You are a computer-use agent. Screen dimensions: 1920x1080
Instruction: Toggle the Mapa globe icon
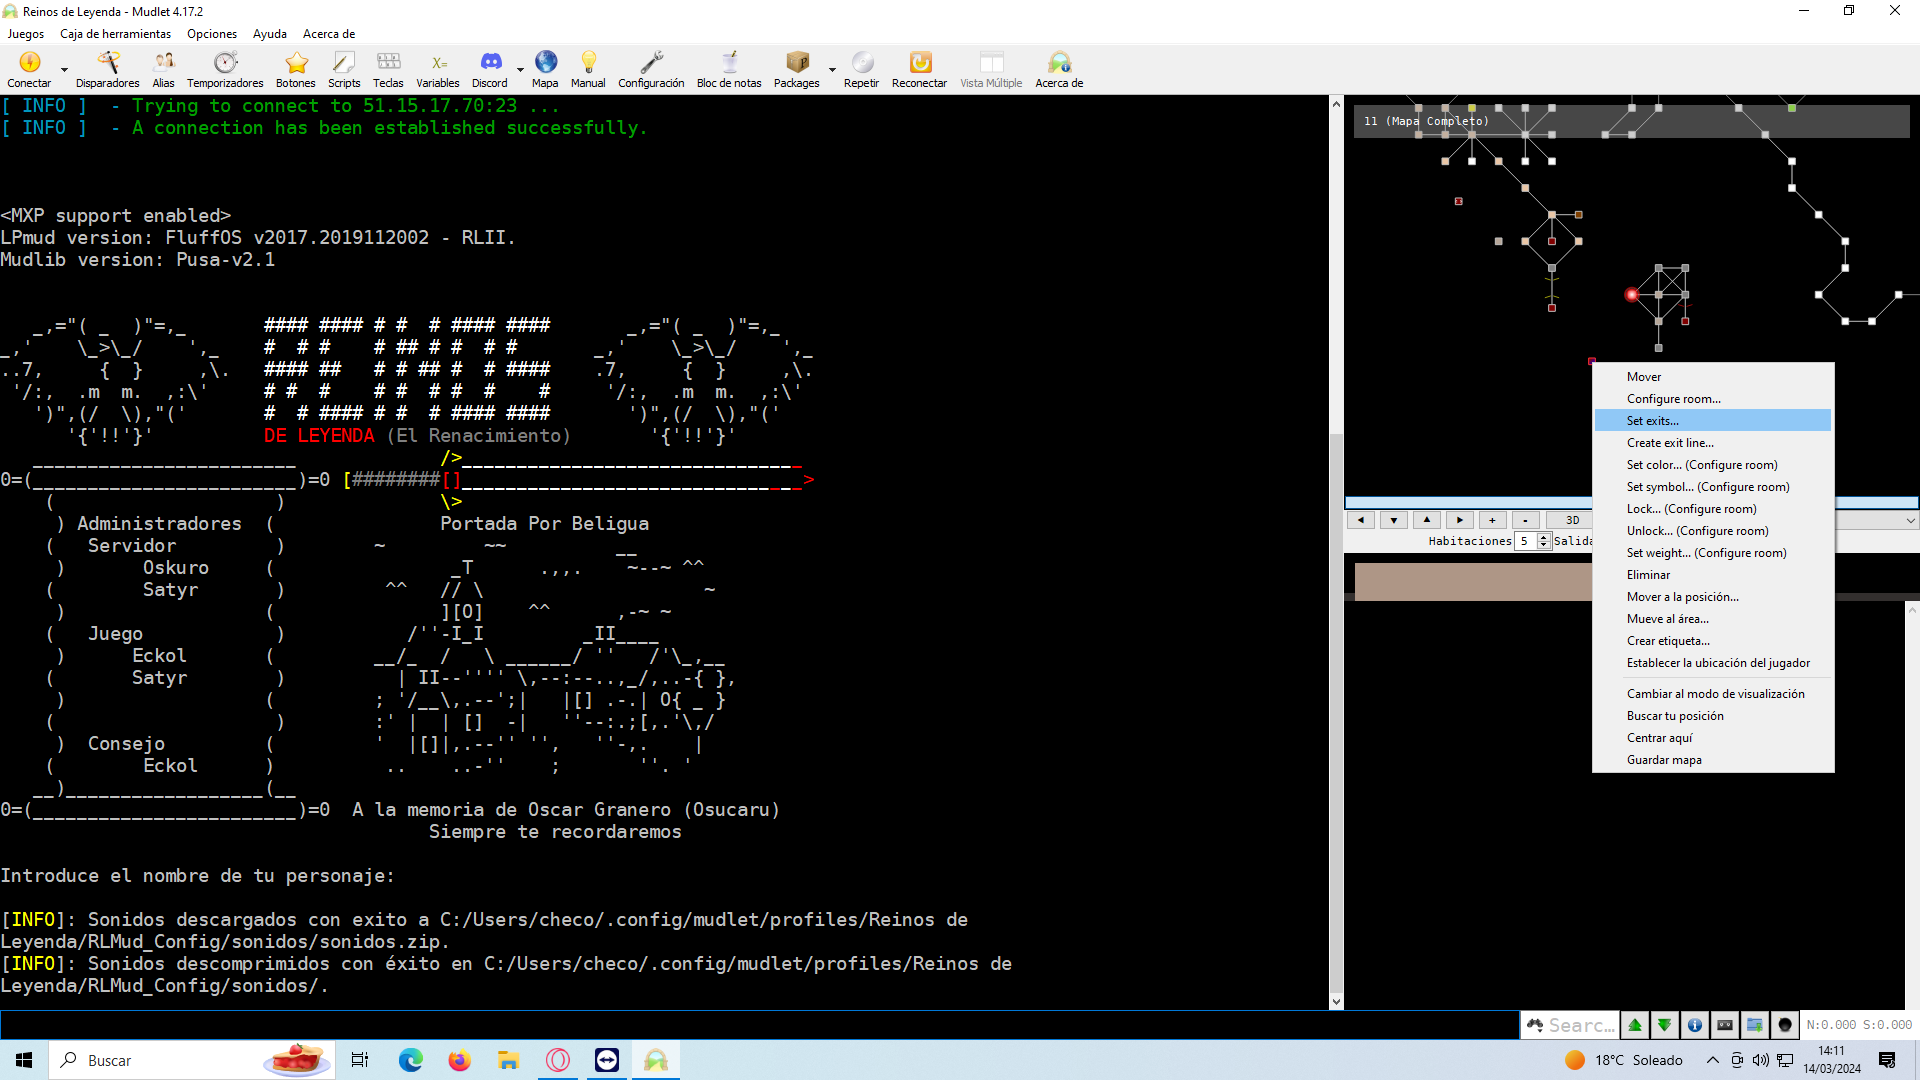[545, 70]
